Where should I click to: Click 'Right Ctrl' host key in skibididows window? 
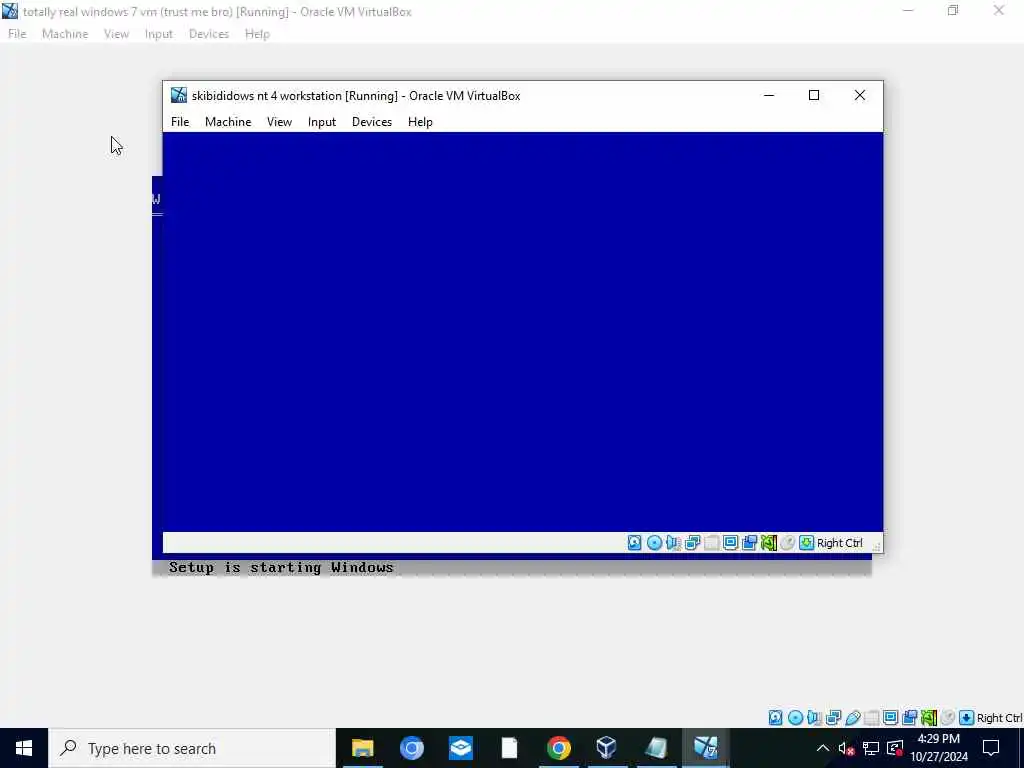coord(840,543)
